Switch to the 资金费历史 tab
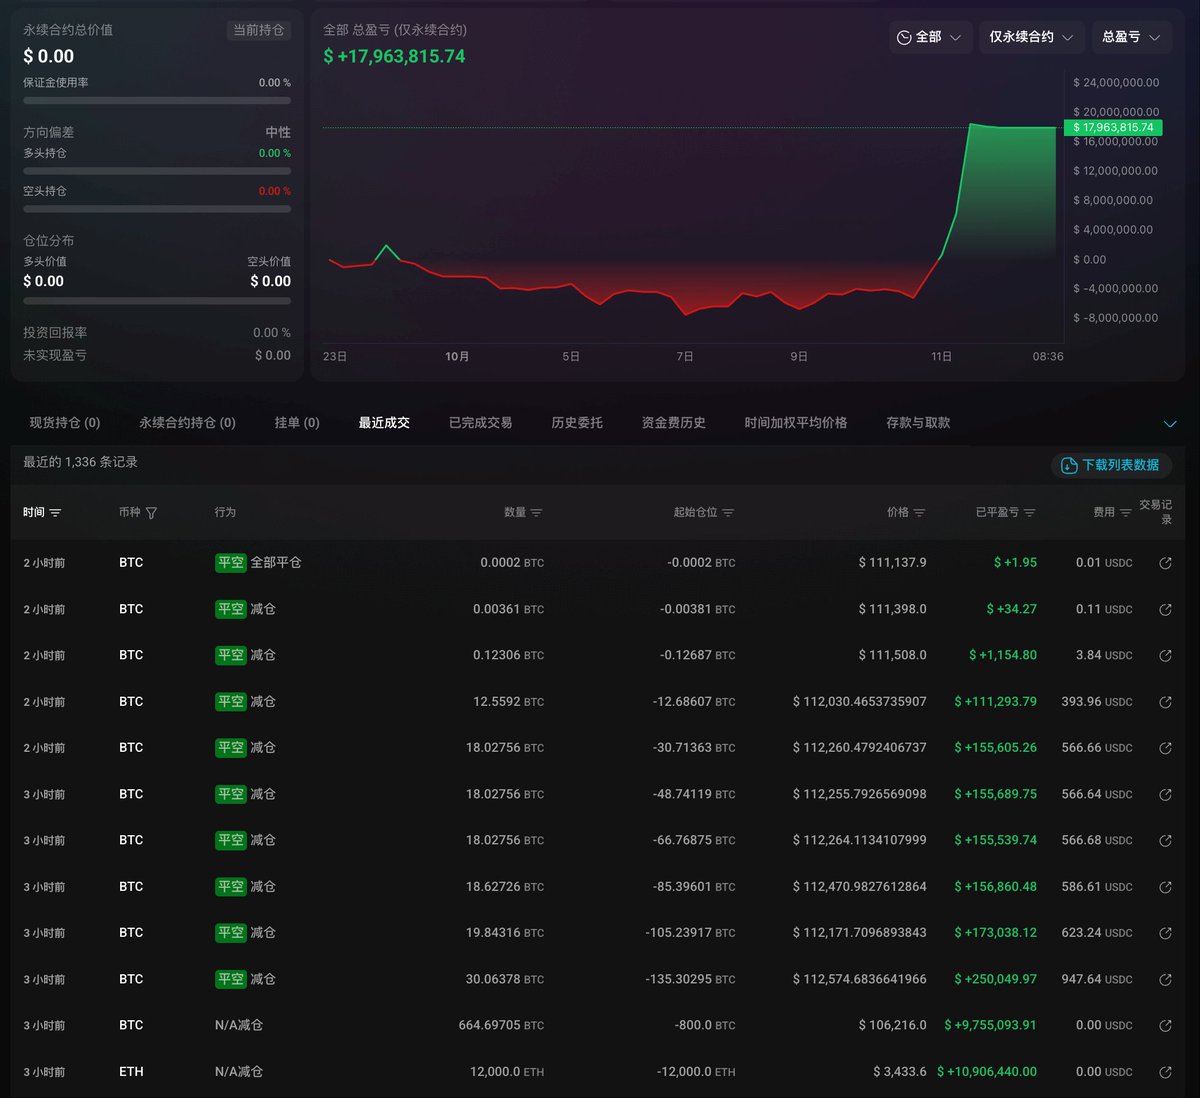Screen dimensions: 1200x1098 pos(674,423)
